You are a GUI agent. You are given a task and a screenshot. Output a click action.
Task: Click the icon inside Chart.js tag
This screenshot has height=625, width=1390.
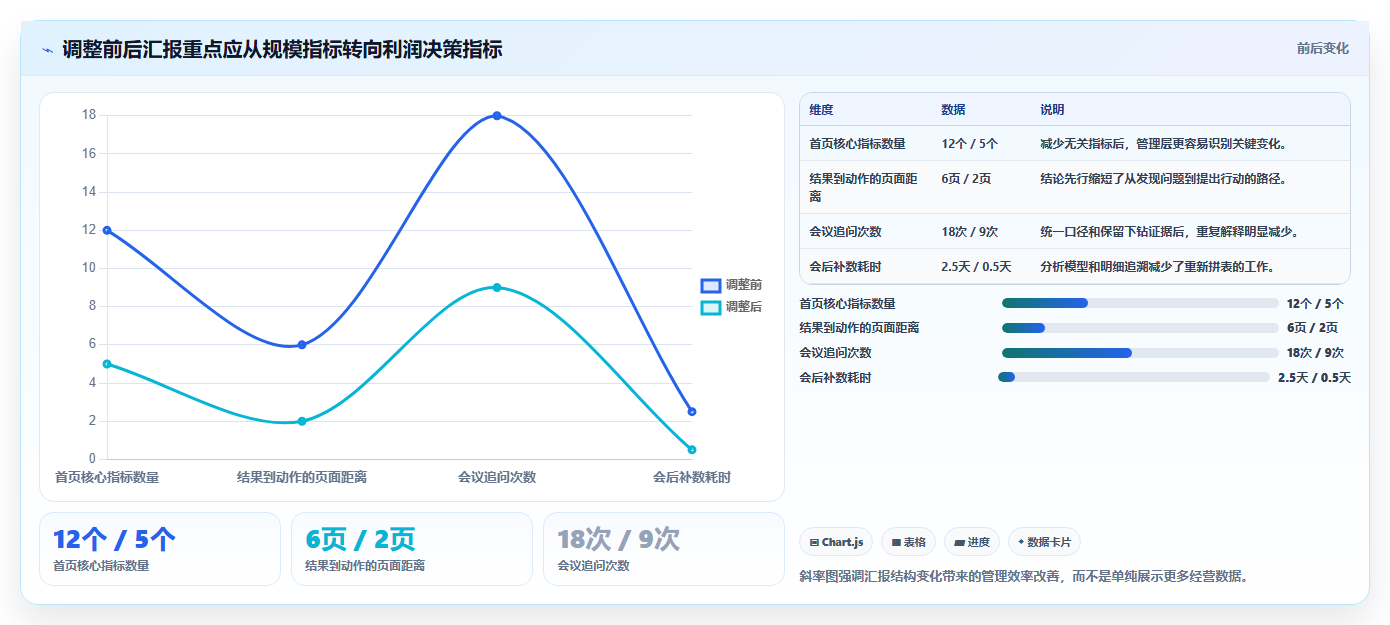tap(815, 543)
